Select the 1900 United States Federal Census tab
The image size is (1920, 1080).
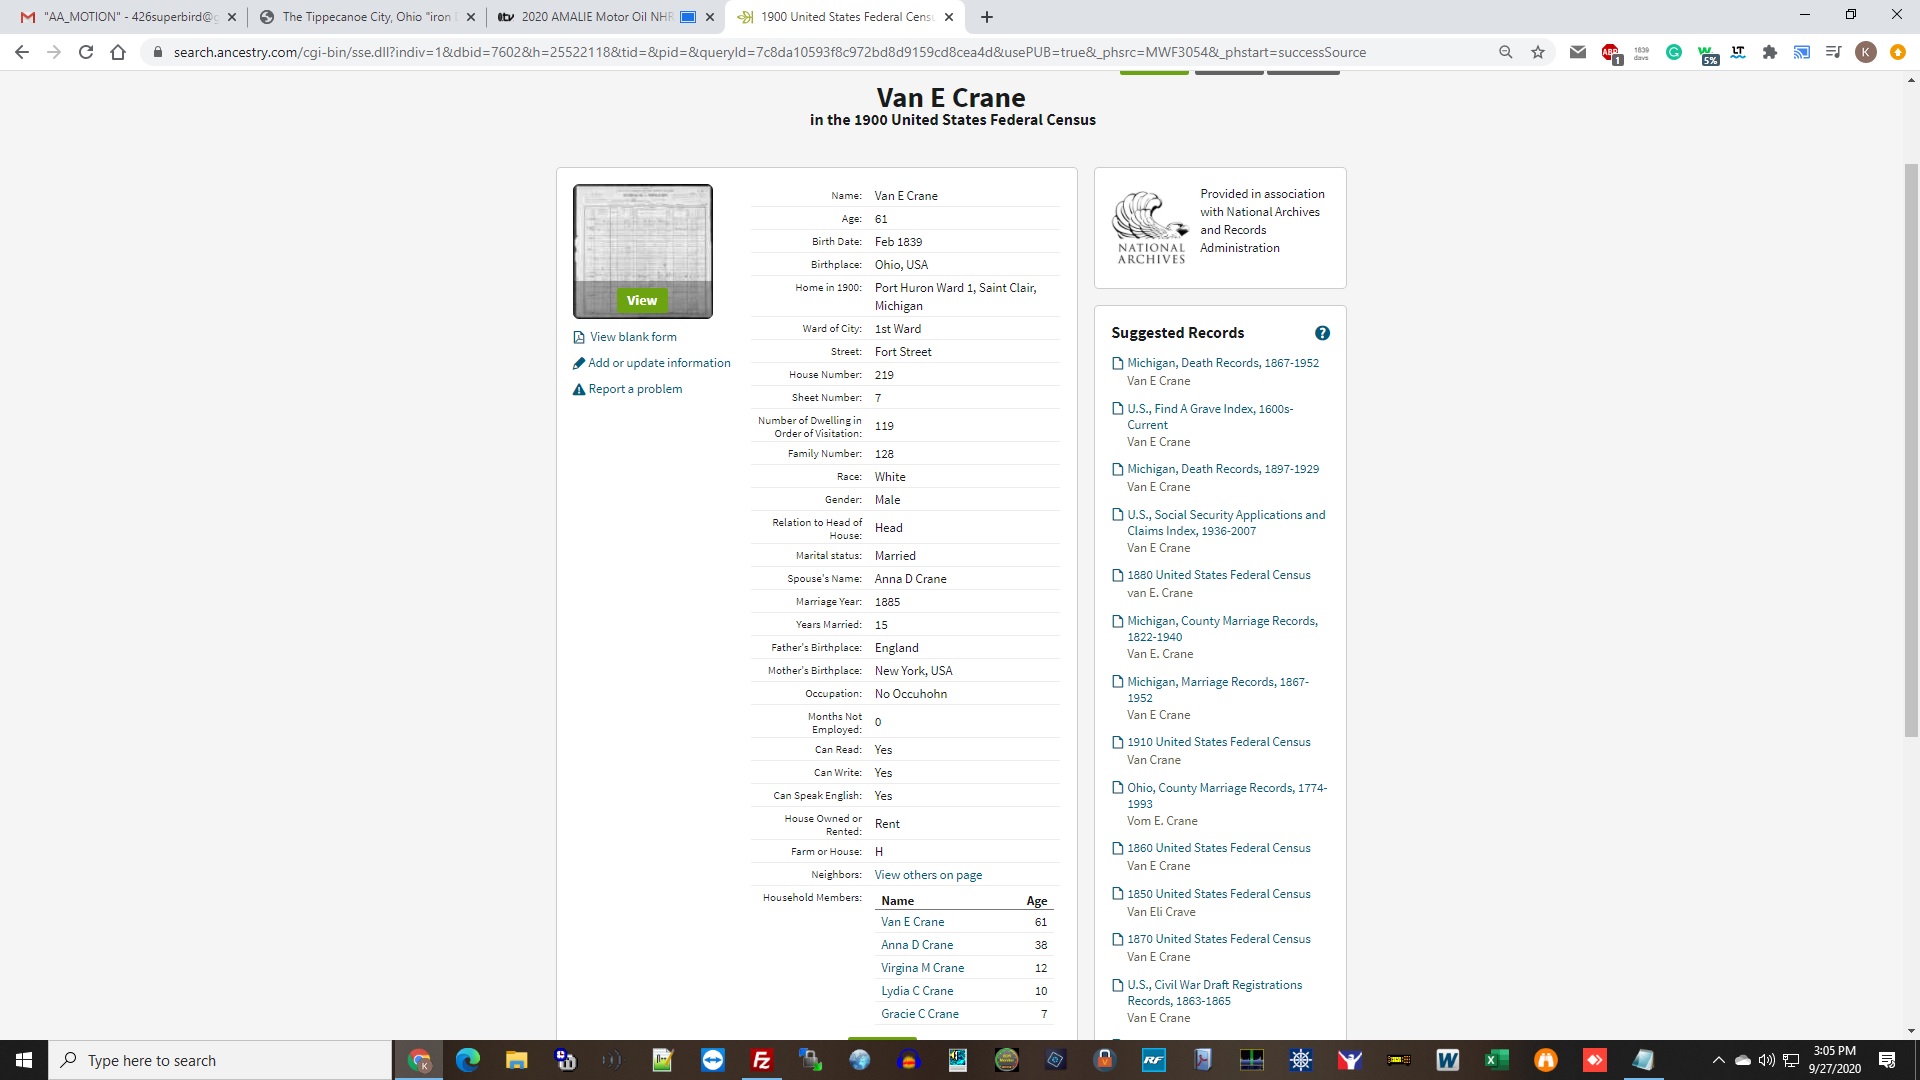(x=846, y=17)
